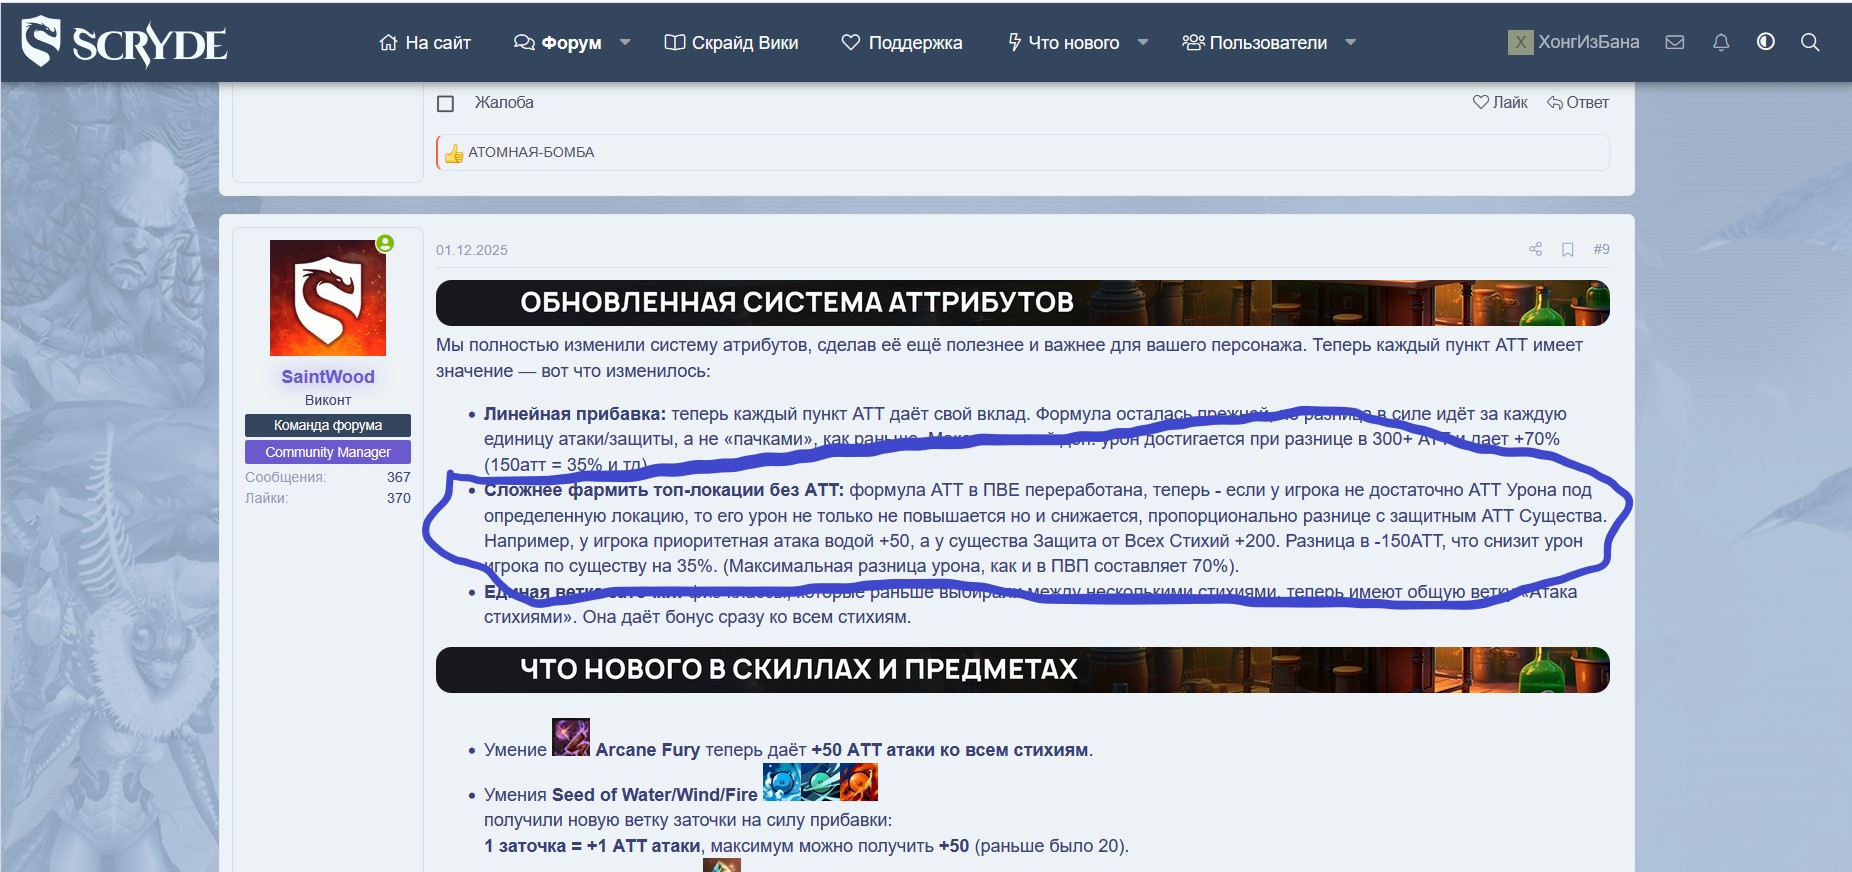Open the Scryde logo homepage link
Viewport: 1852px width, 872px height.
coord(125,42)
